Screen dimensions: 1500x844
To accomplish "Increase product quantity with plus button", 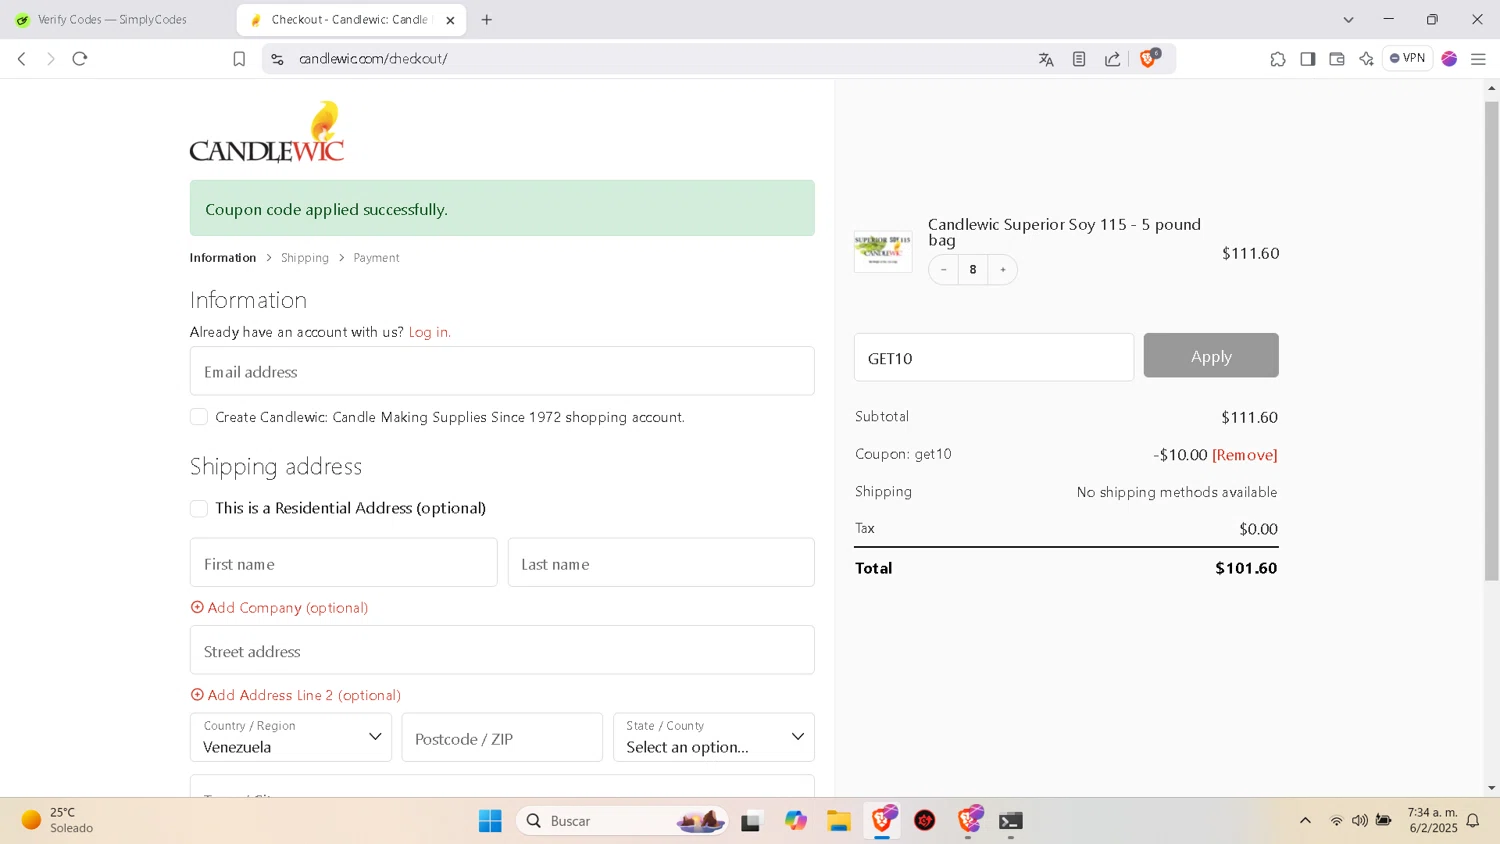I will 1003,270.
